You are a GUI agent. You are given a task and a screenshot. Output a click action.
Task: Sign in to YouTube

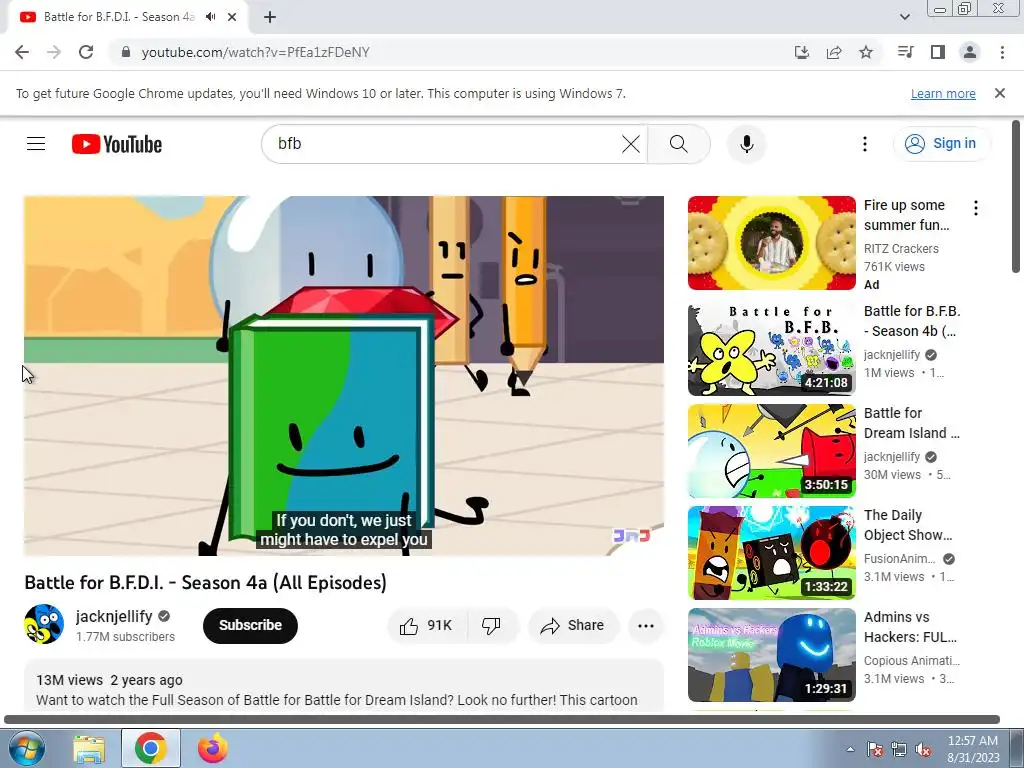point(941,144)
